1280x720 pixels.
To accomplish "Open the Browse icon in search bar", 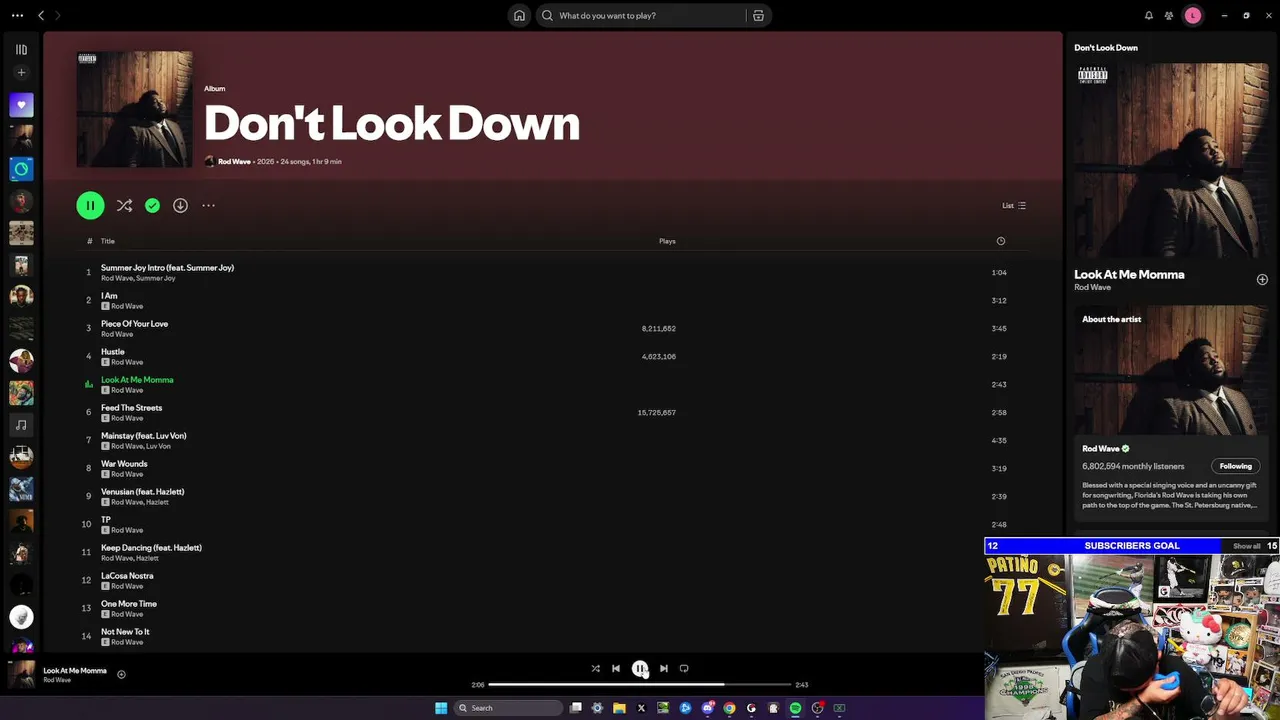I will click(759, 15).
